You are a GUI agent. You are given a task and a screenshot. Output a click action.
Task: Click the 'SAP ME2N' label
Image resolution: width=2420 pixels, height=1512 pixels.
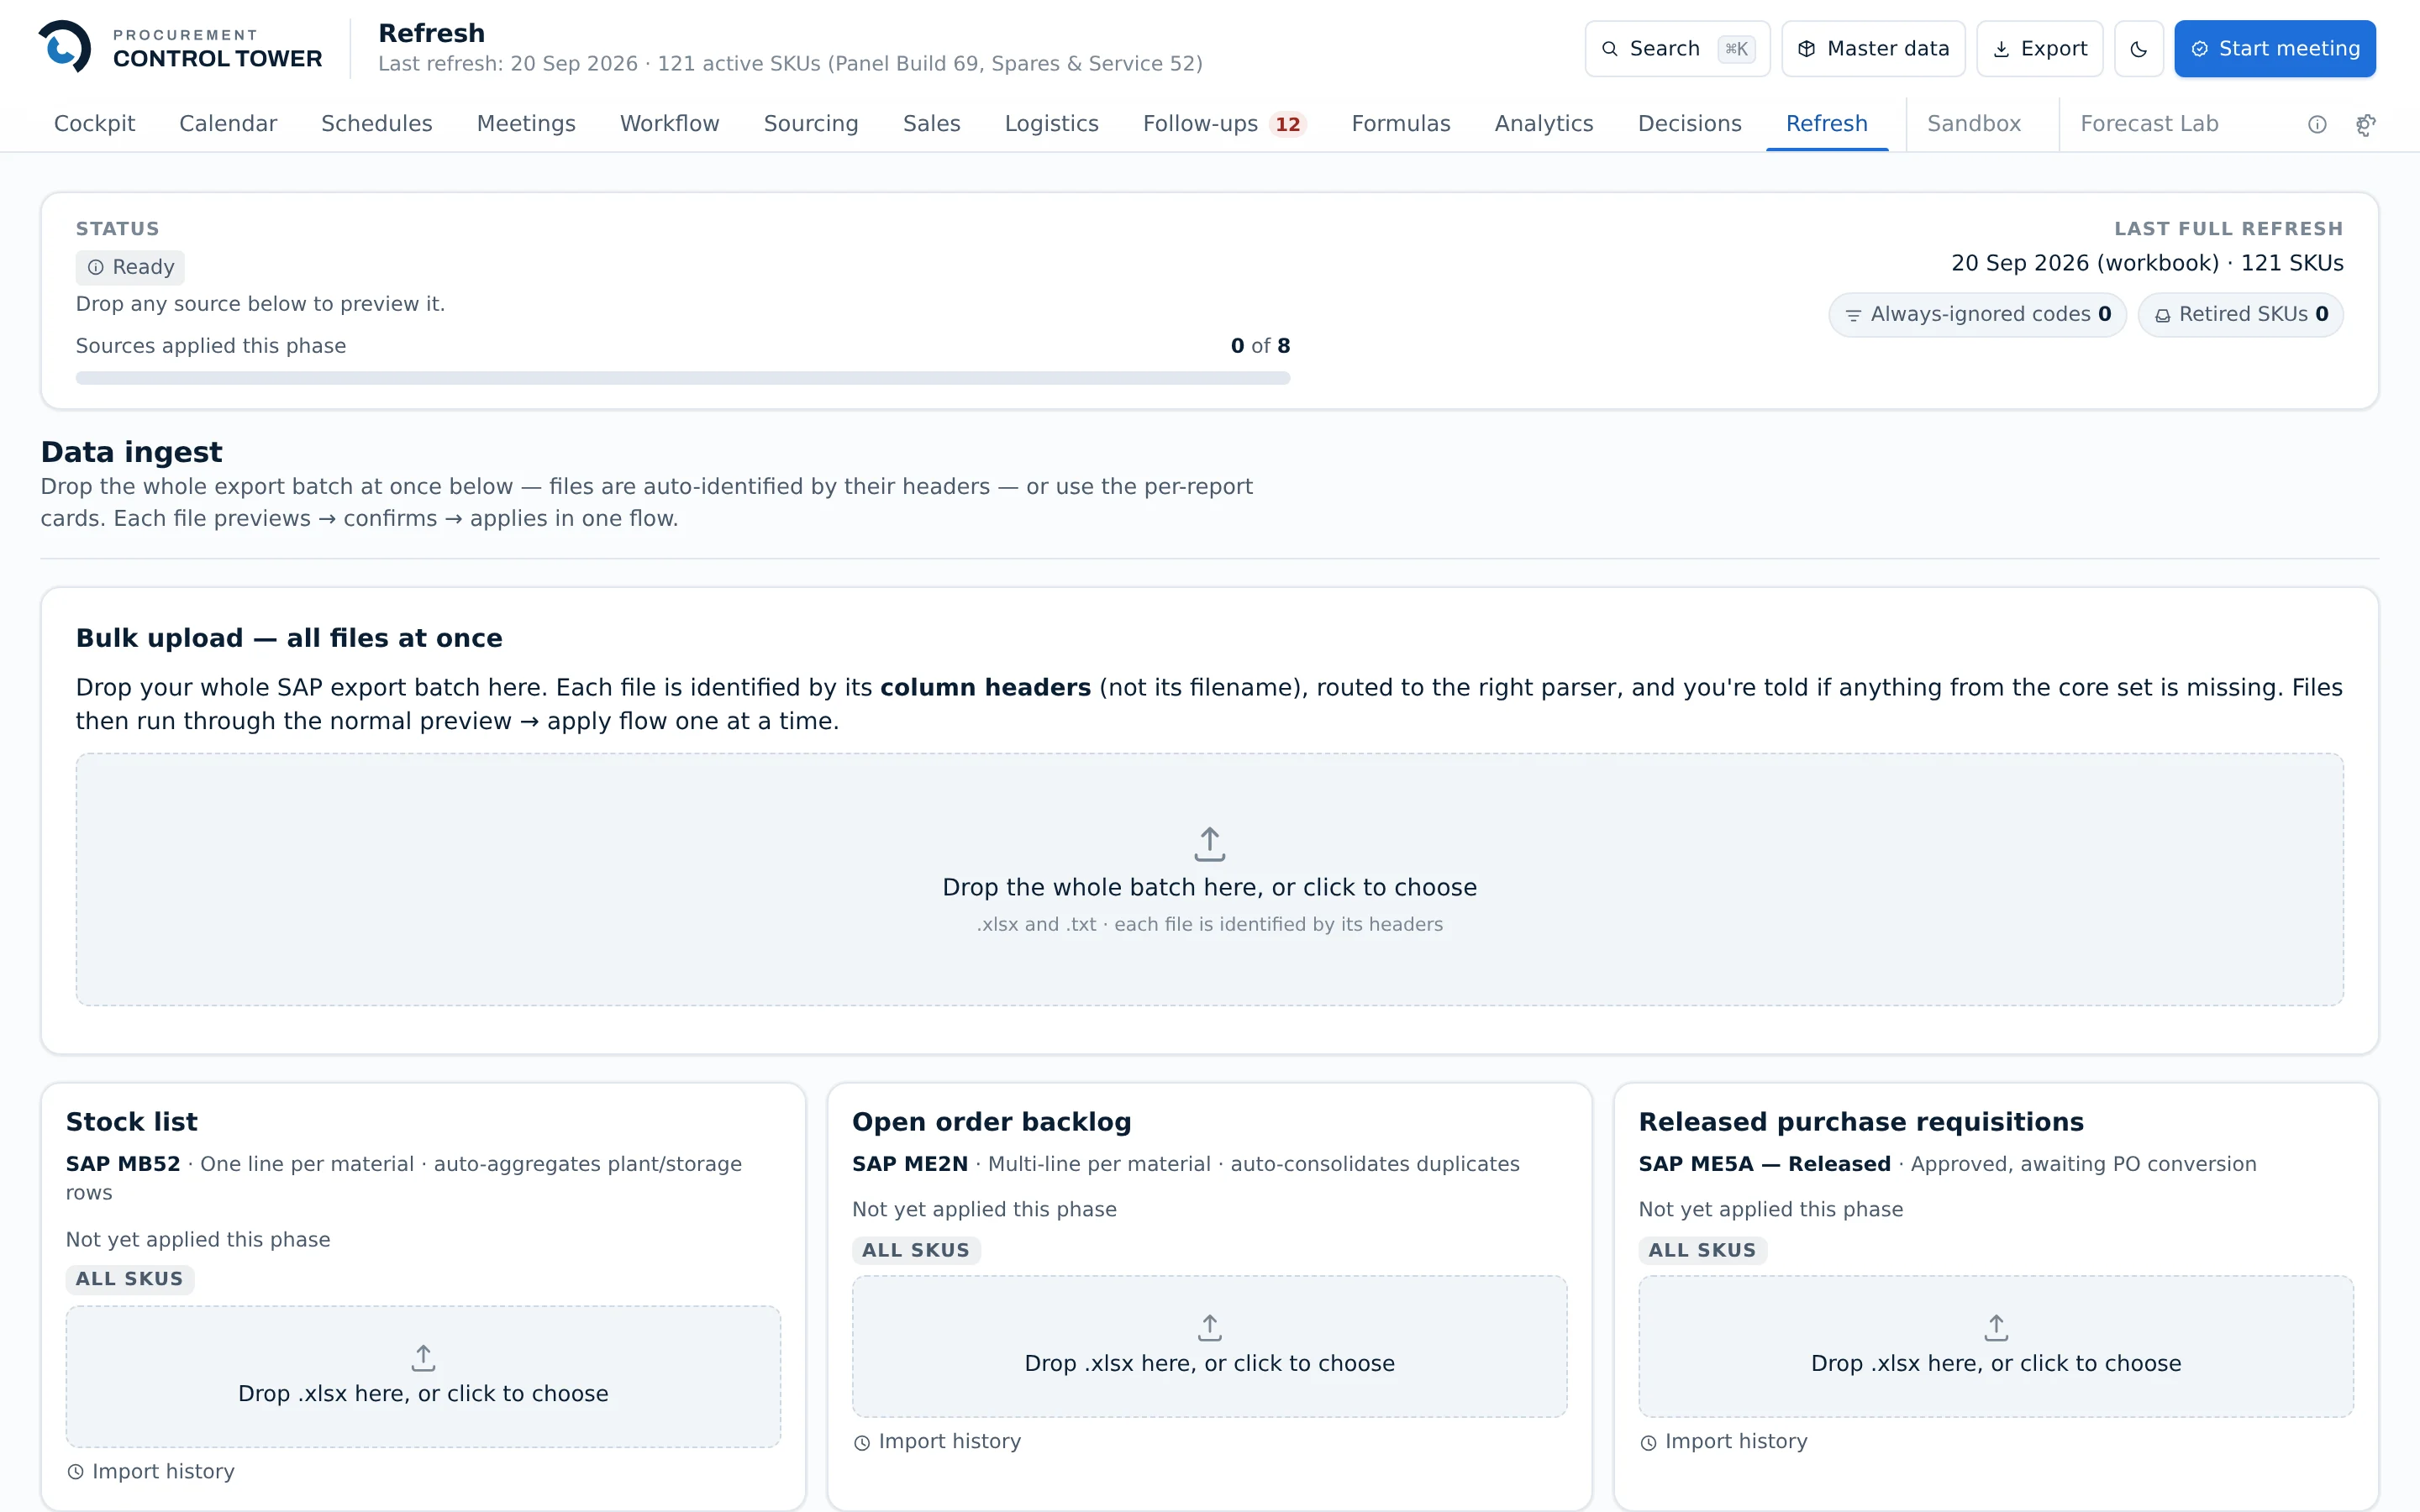pos(910,1164)
